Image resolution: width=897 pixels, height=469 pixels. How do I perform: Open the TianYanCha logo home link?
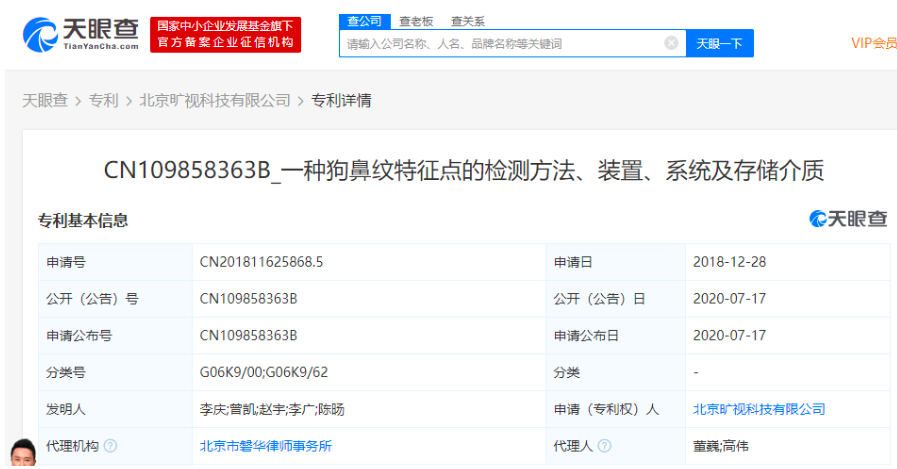[81, 34]
